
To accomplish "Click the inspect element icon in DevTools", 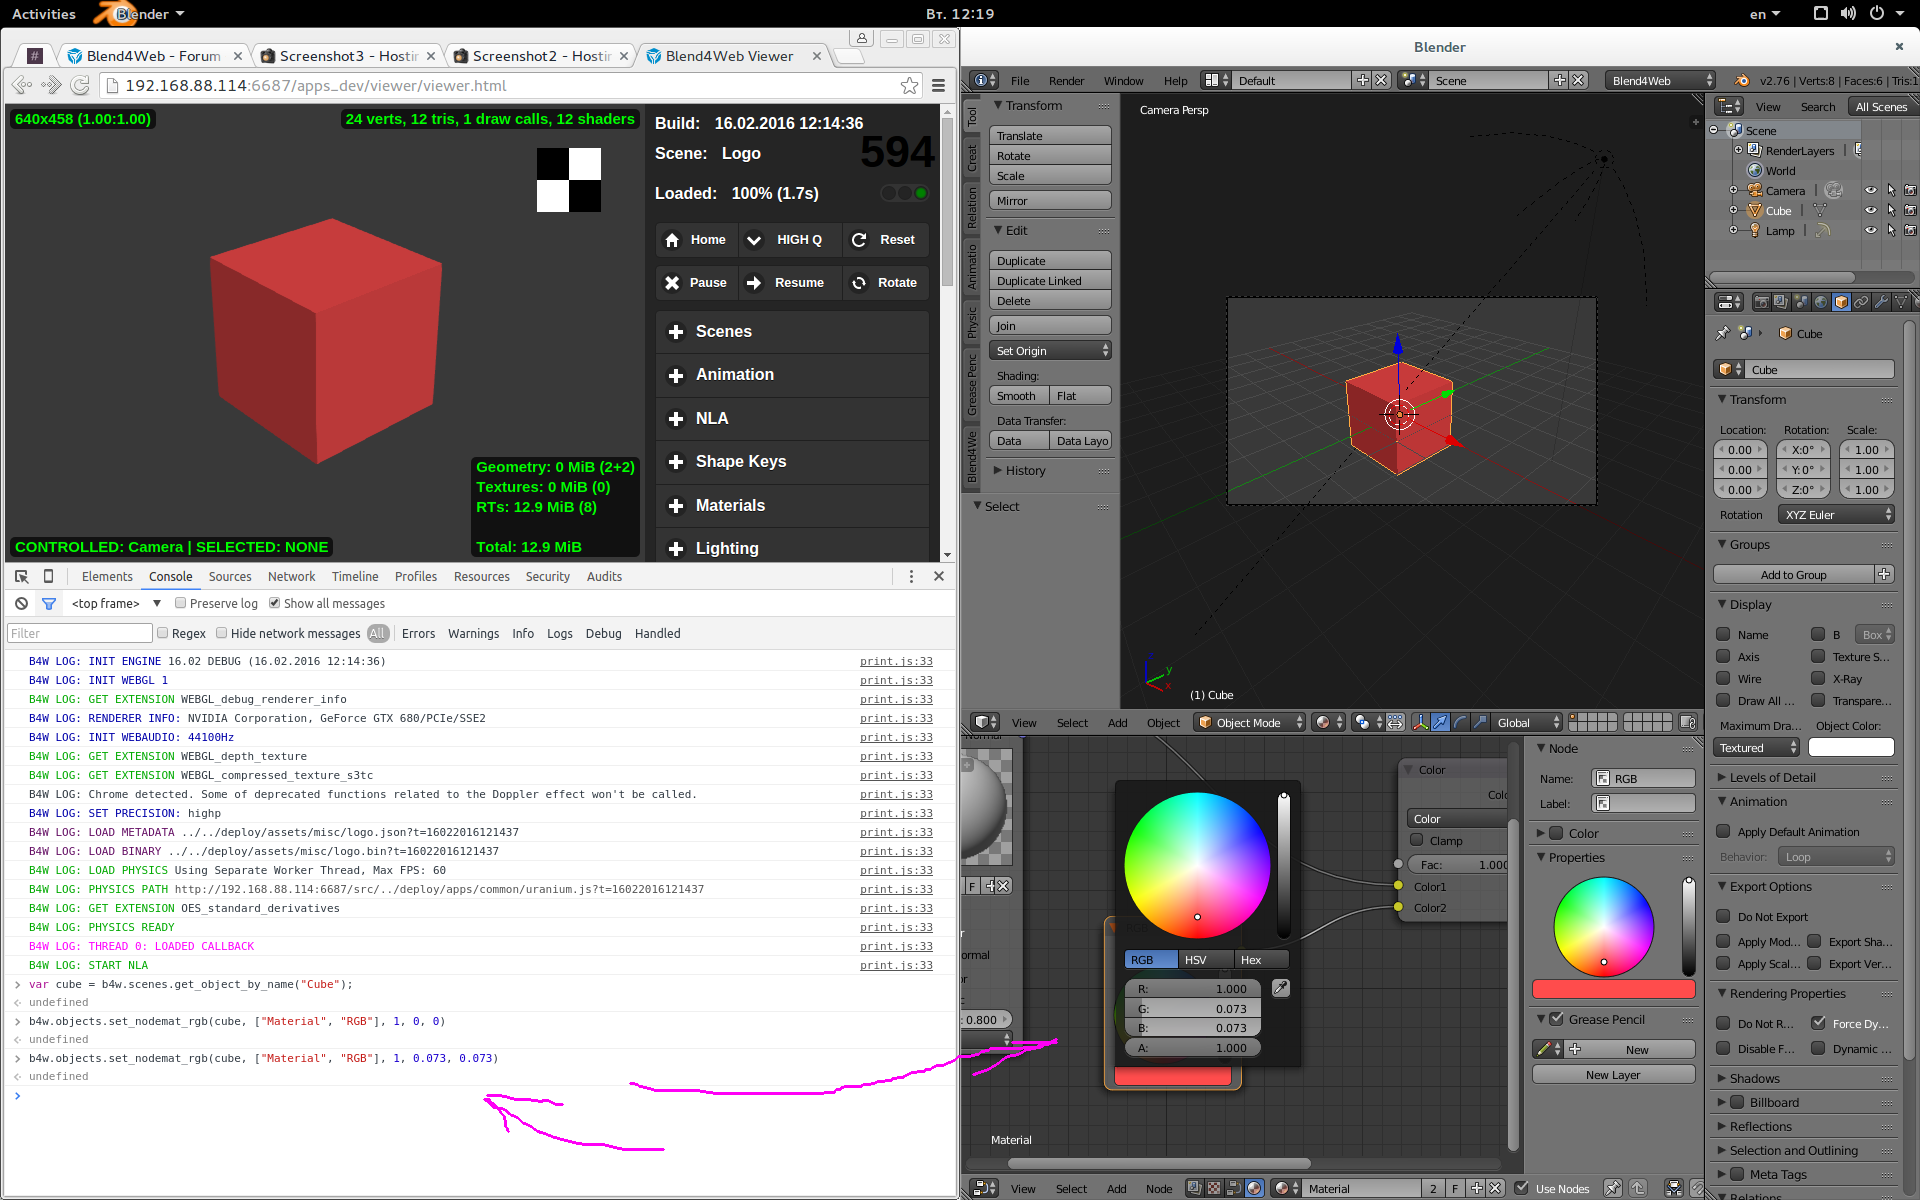I will click(x=21, y=577).
